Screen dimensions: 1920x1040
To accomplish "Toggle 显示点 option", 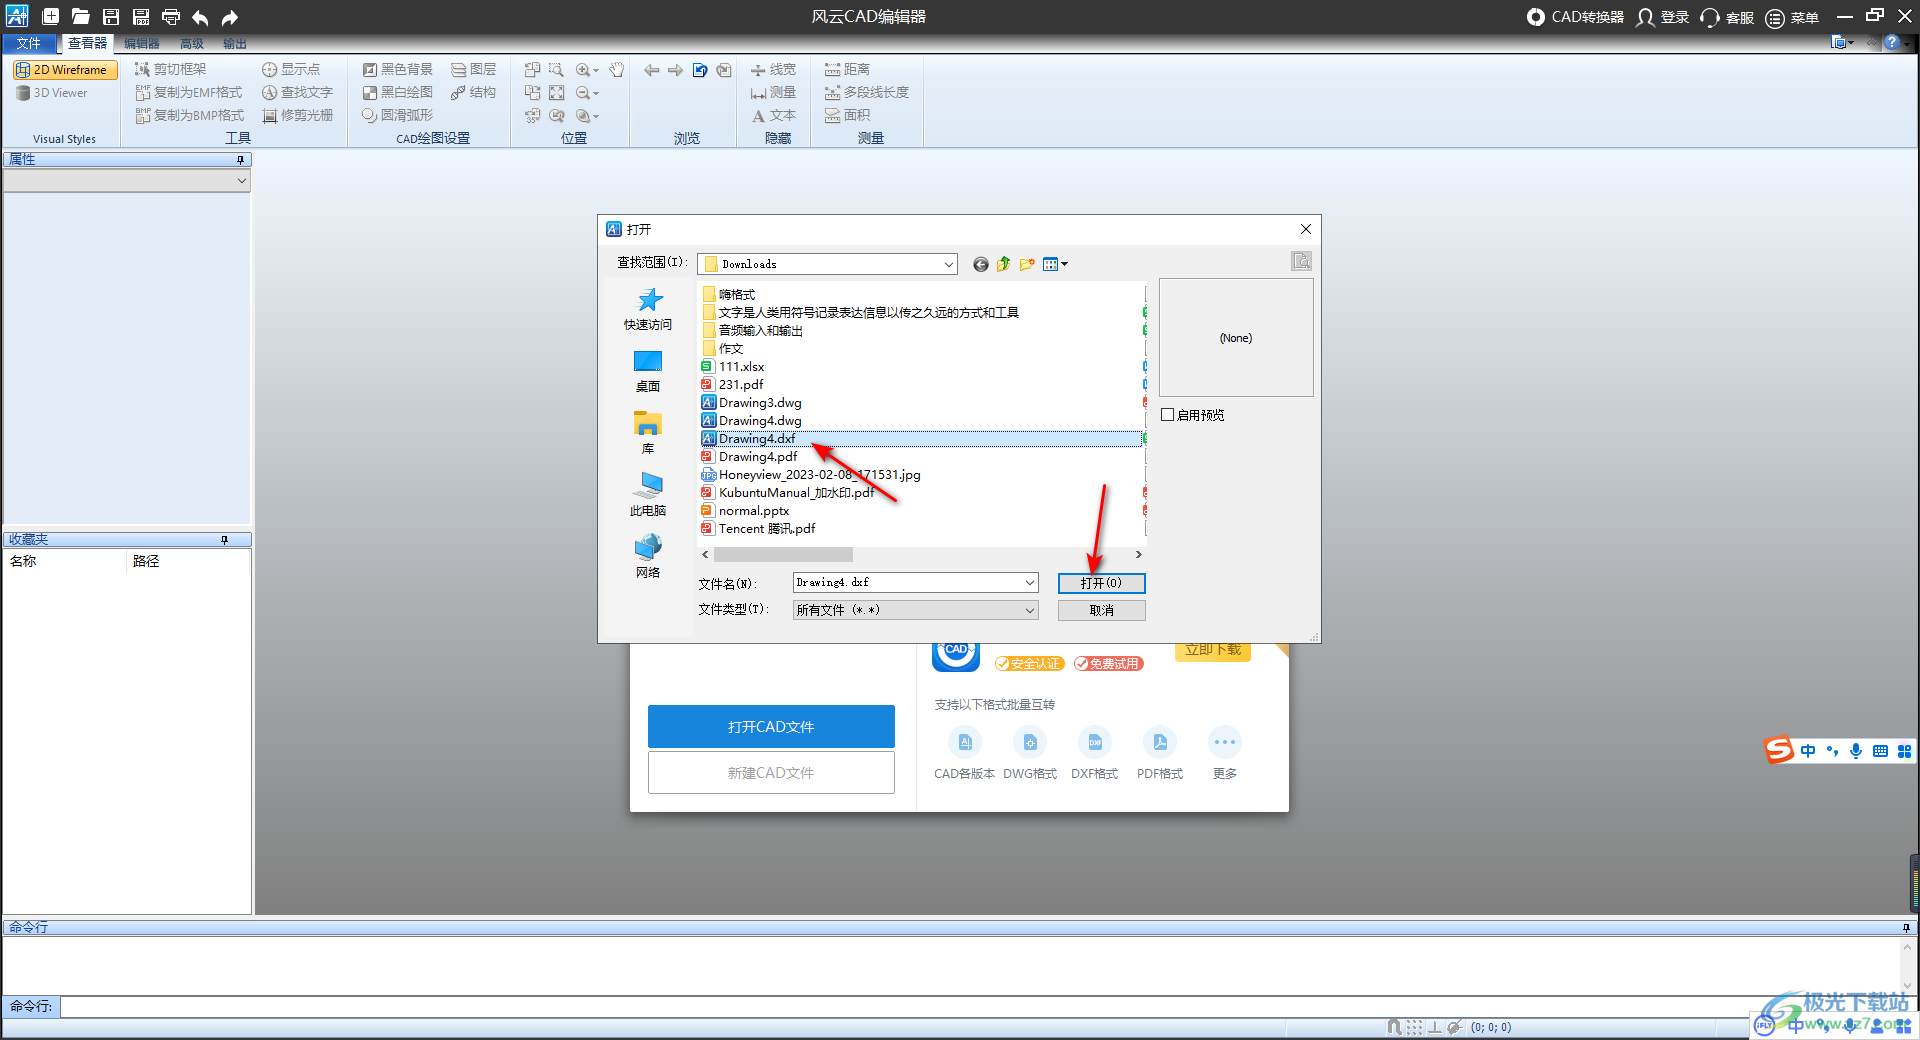I will click(x=291, y=69).
